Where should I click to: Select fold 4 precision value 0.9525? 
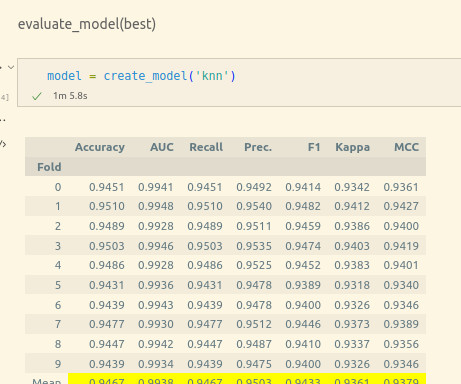point(254,265)
